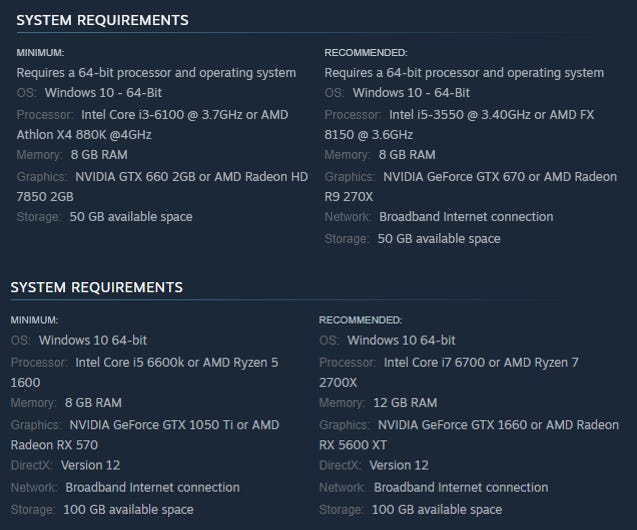Select the second MINIMUM label

point(35,320)
